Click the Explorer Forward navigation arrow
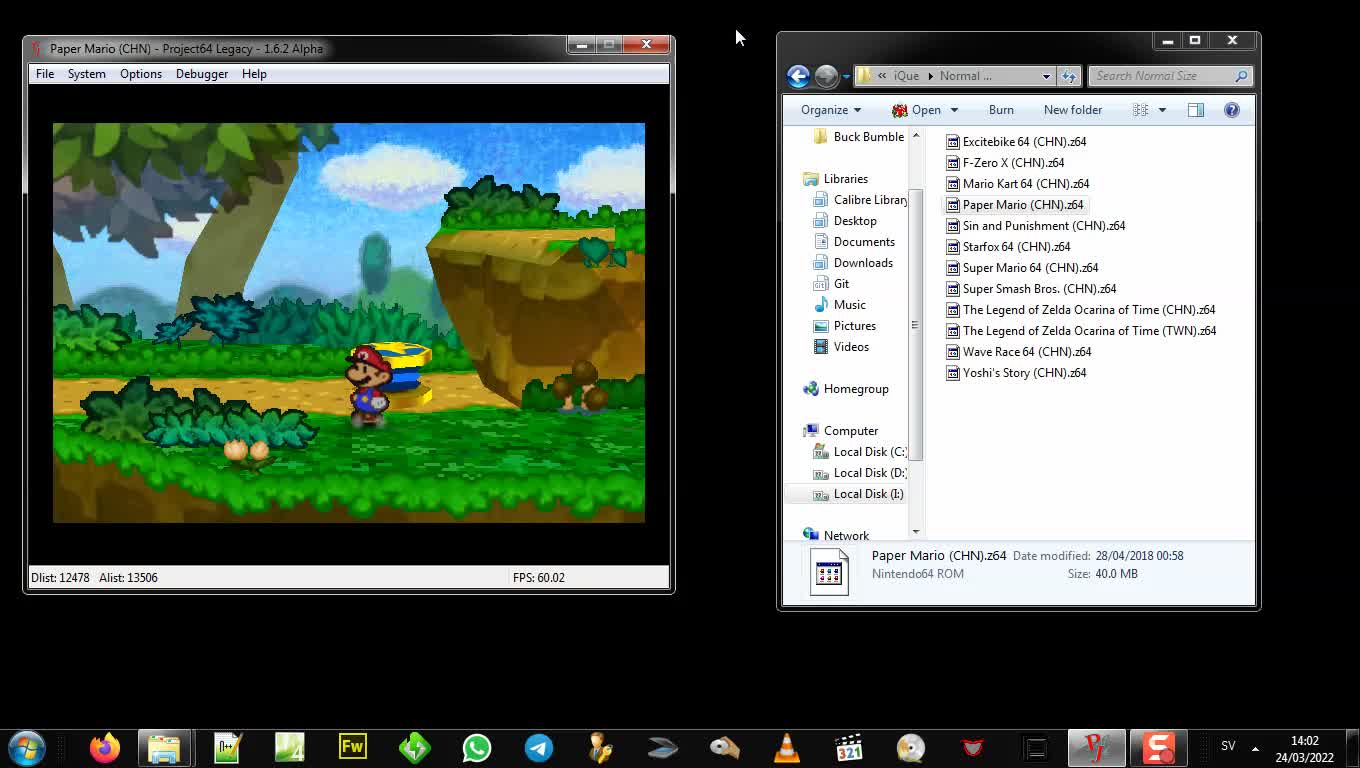The image size is (1360, 768). pyautogui.click(x=826, y=76)
